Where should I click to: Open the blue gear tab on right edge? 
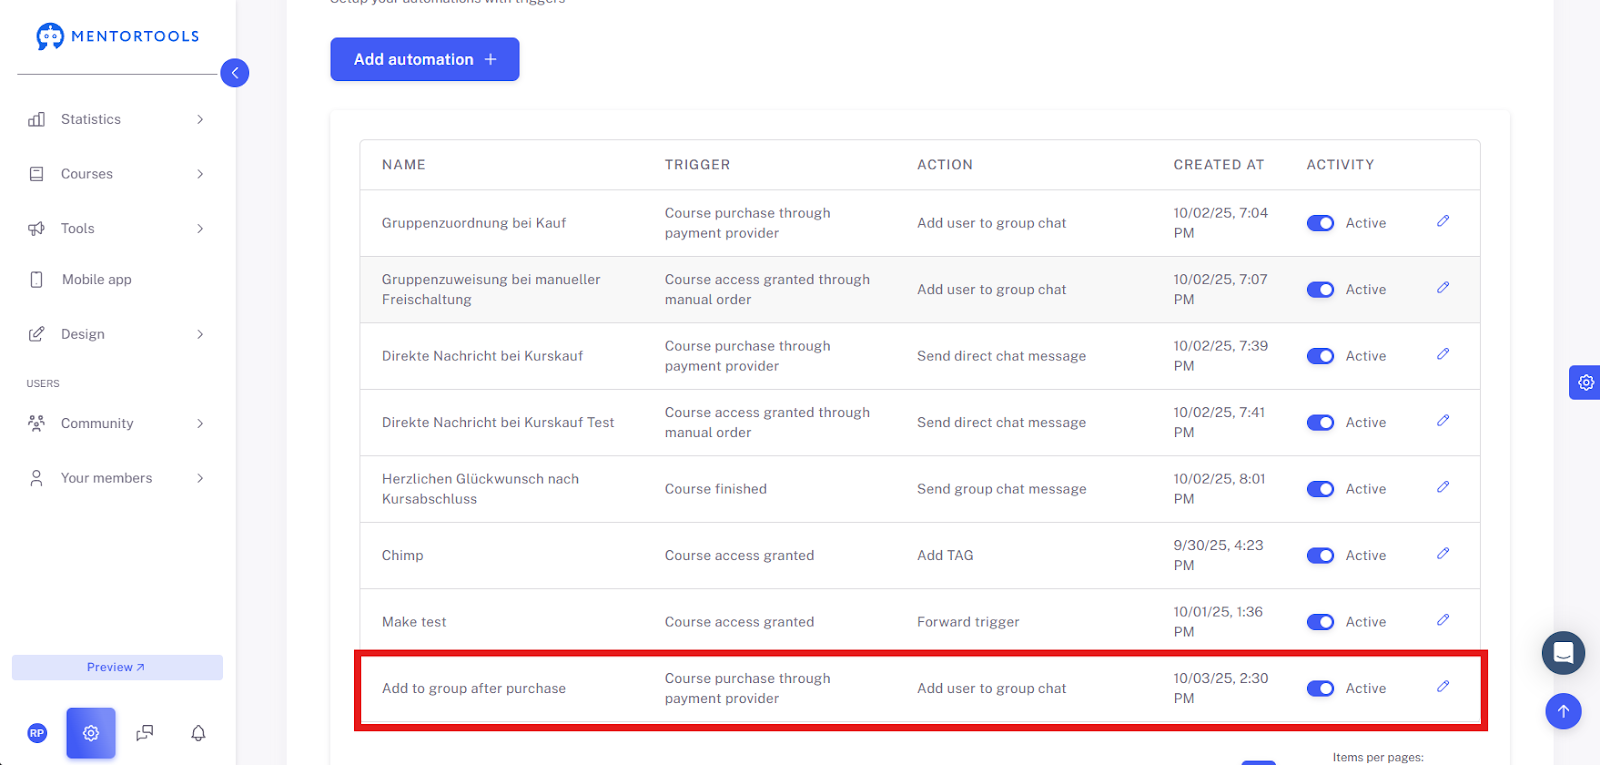point(1585,382)
